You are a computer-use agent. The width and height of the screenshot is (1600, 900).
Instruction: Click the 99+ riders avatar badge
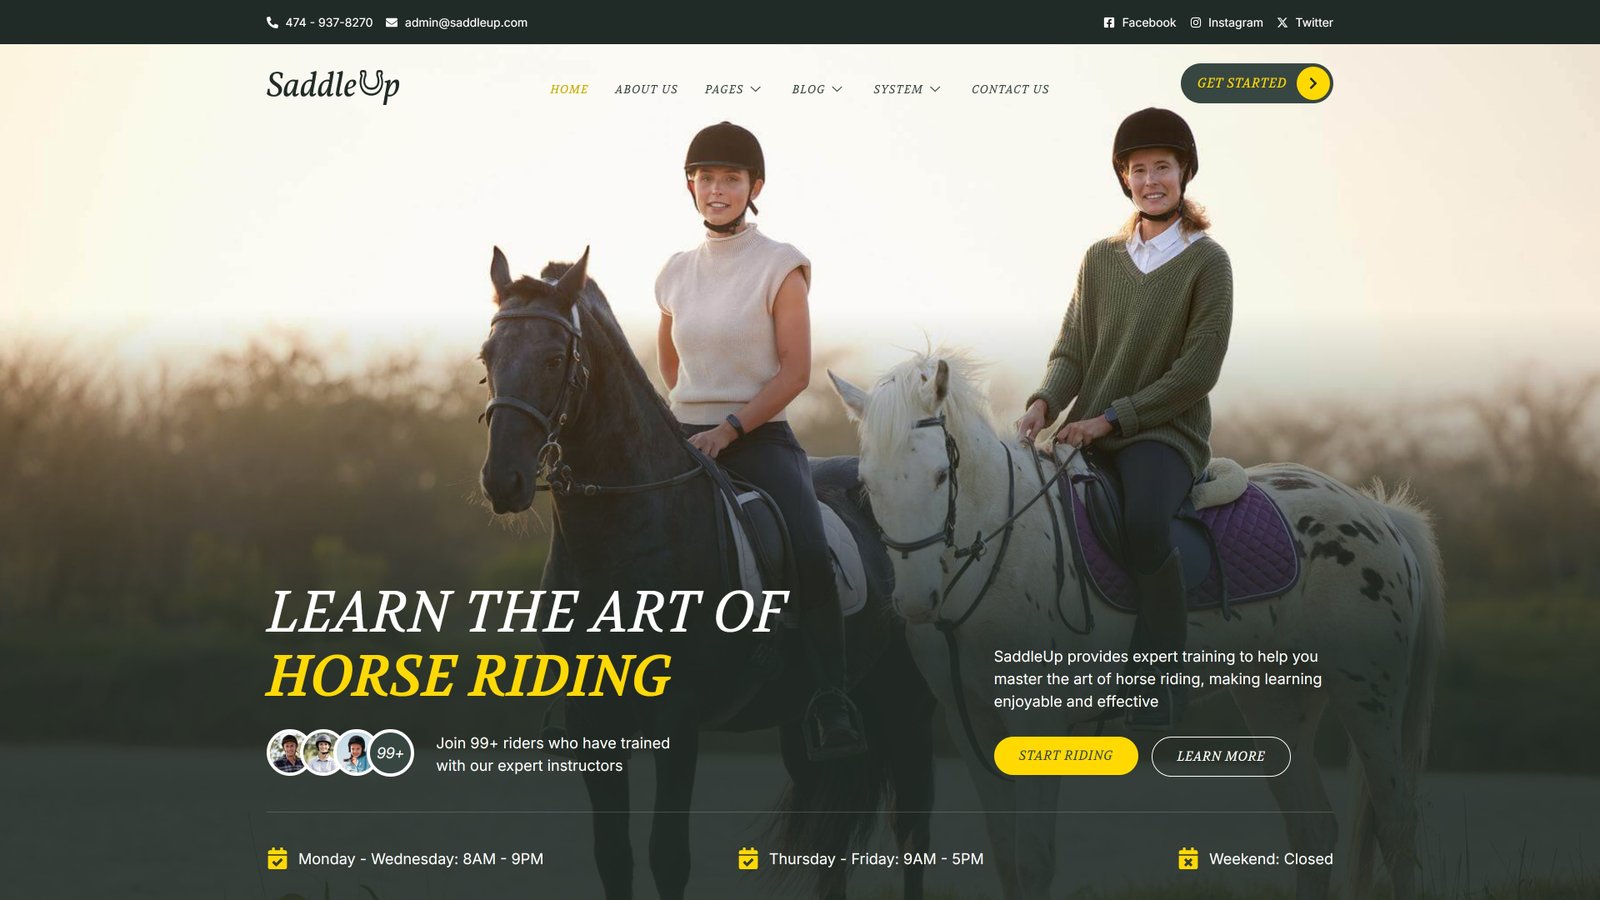pyautogui.click(x=390, y=753)
